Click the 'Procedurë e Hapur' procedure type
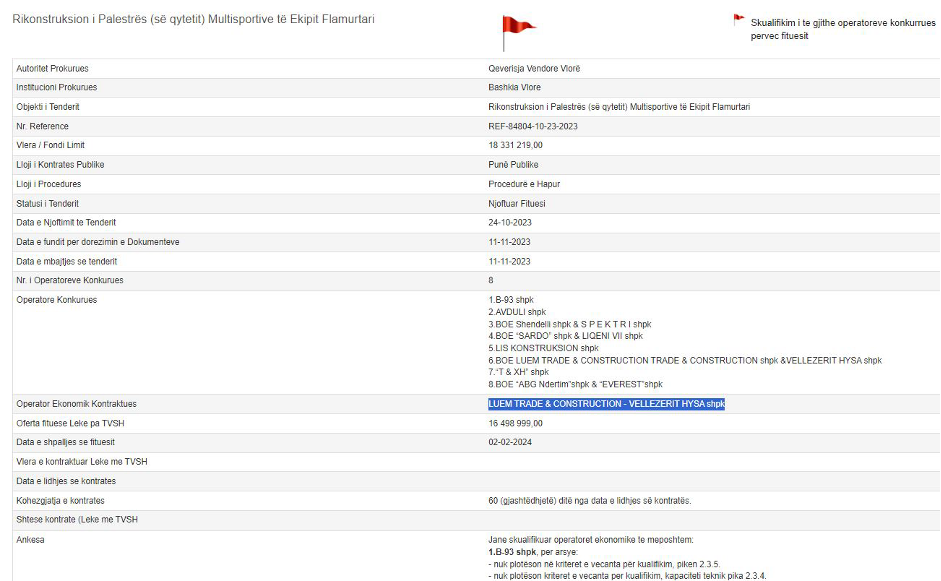The width and height of the screenshot is (941, 581). tap(522, 184)
